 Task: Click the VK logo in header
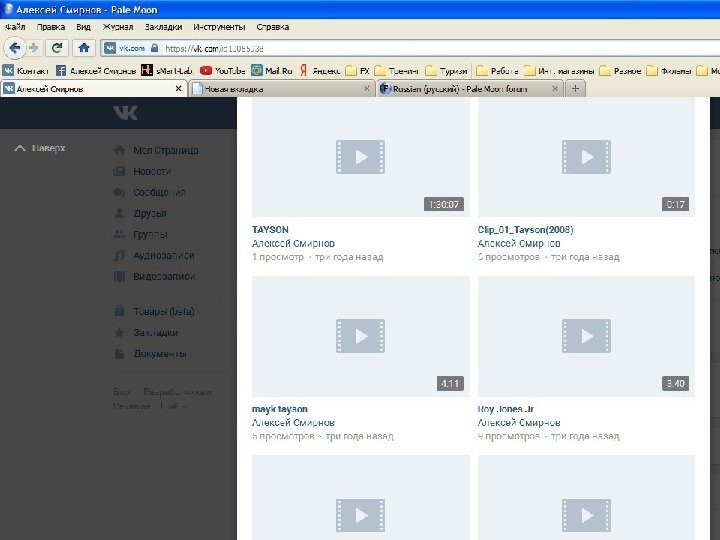(x=125, y=112)
